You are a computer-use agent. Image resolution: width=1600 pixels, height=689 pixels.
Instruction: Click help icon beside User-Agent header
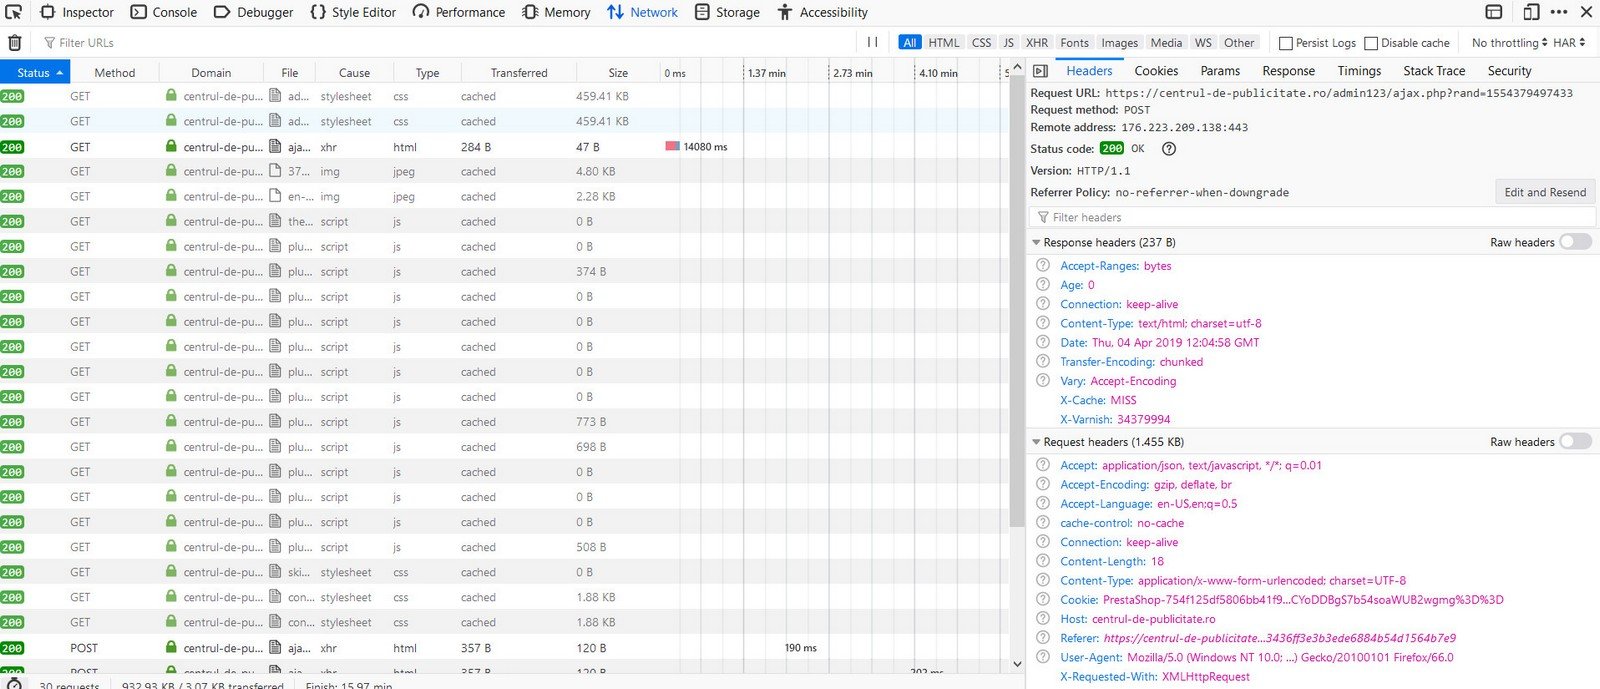click(x=1043, y=657)
